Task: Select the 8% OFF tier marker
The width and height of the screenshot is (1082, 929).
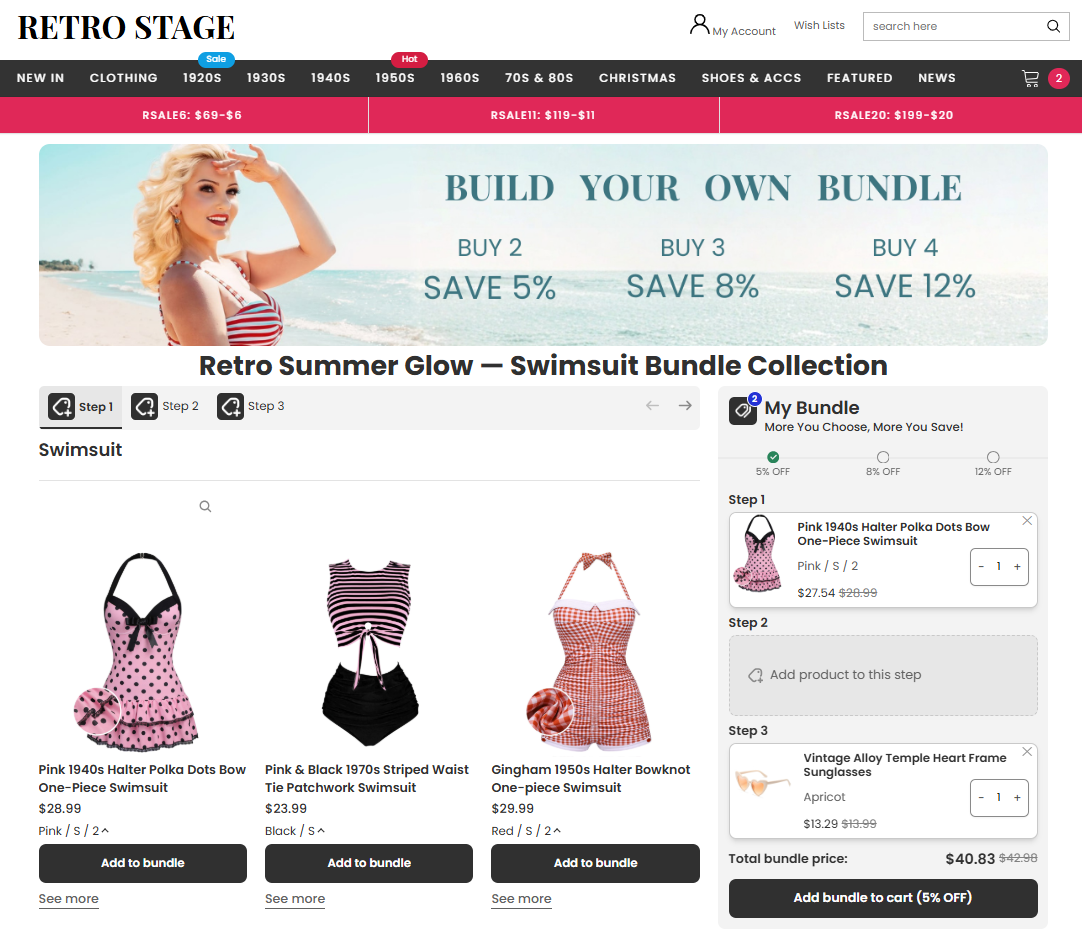Action: tap(883, 457)
